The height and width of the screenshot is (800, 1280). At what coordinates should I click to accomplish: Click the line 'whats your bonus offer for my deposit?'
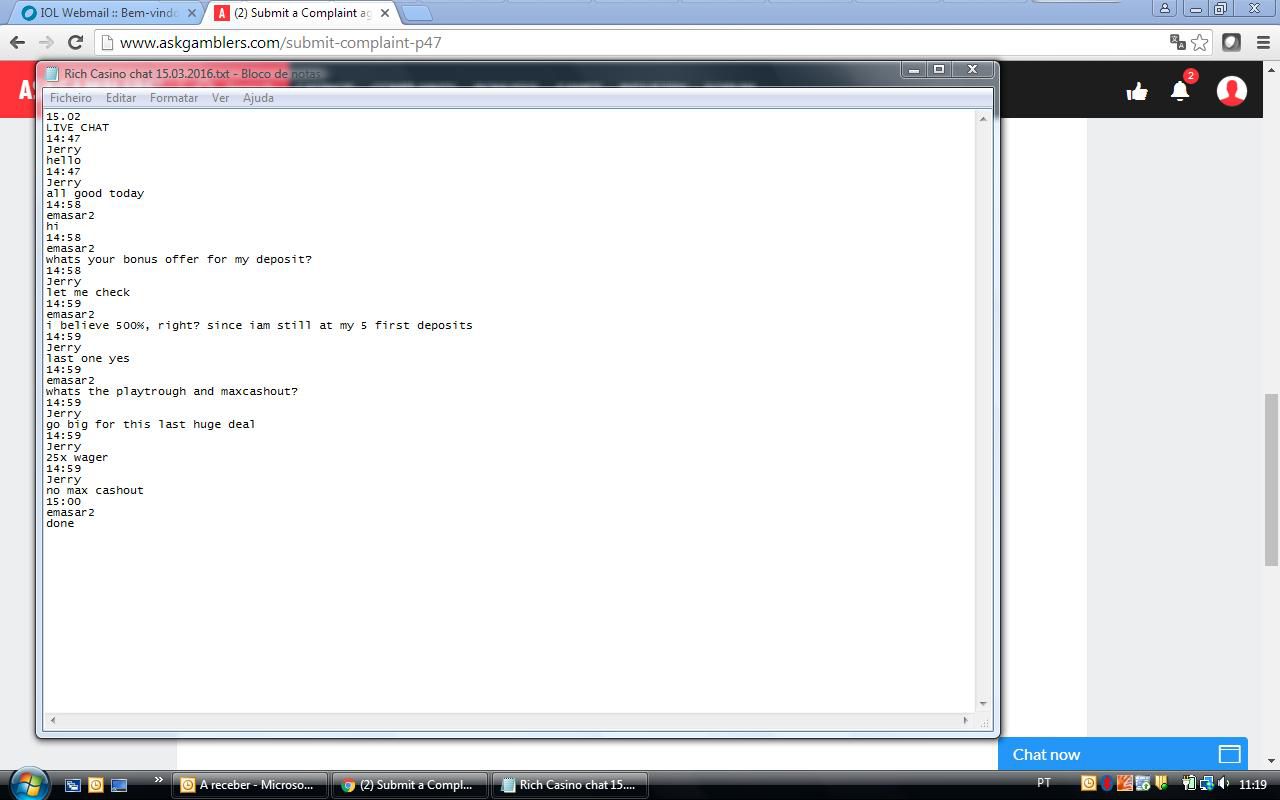pyautogui.click(x=179, y=259)
